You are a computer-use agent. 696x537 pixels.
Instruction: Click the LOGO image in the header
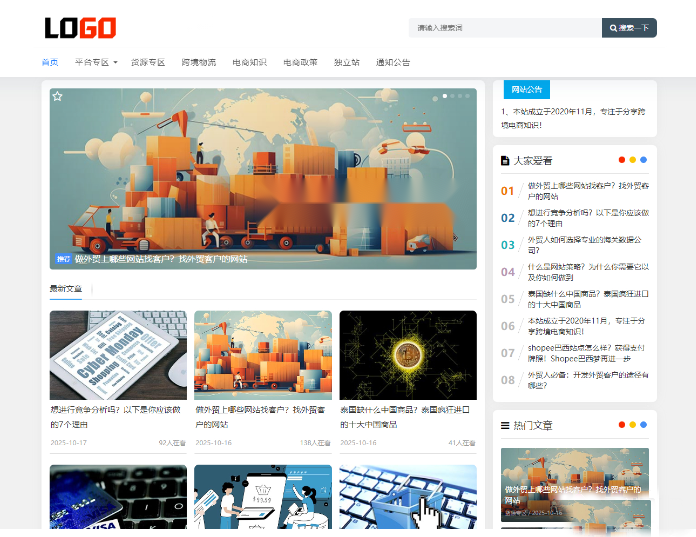pyautogui.click(x=80, y=28)
